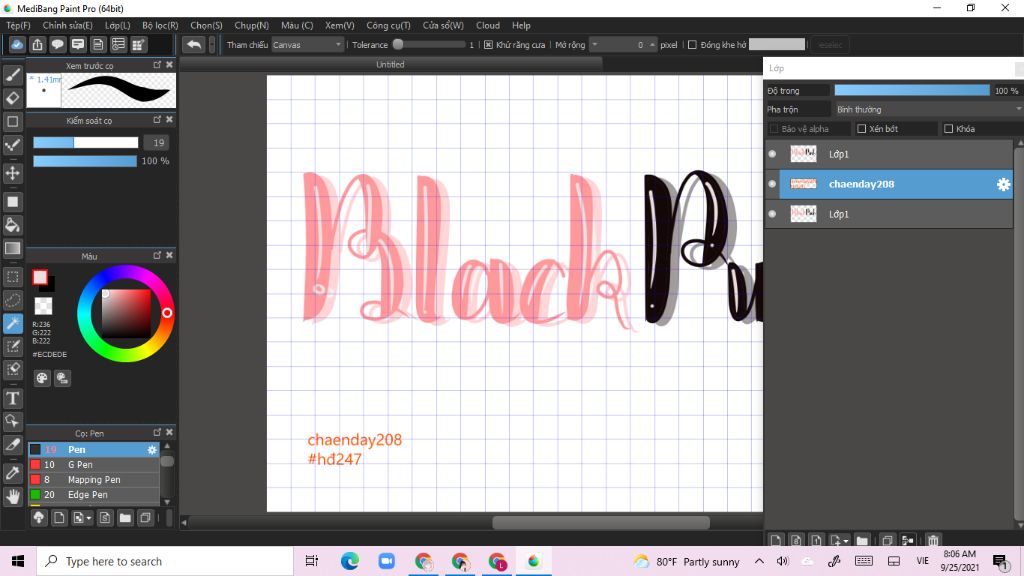Open the Tệp(F) menu
The image size is (1024, 576).
click(x=18, y=25)
